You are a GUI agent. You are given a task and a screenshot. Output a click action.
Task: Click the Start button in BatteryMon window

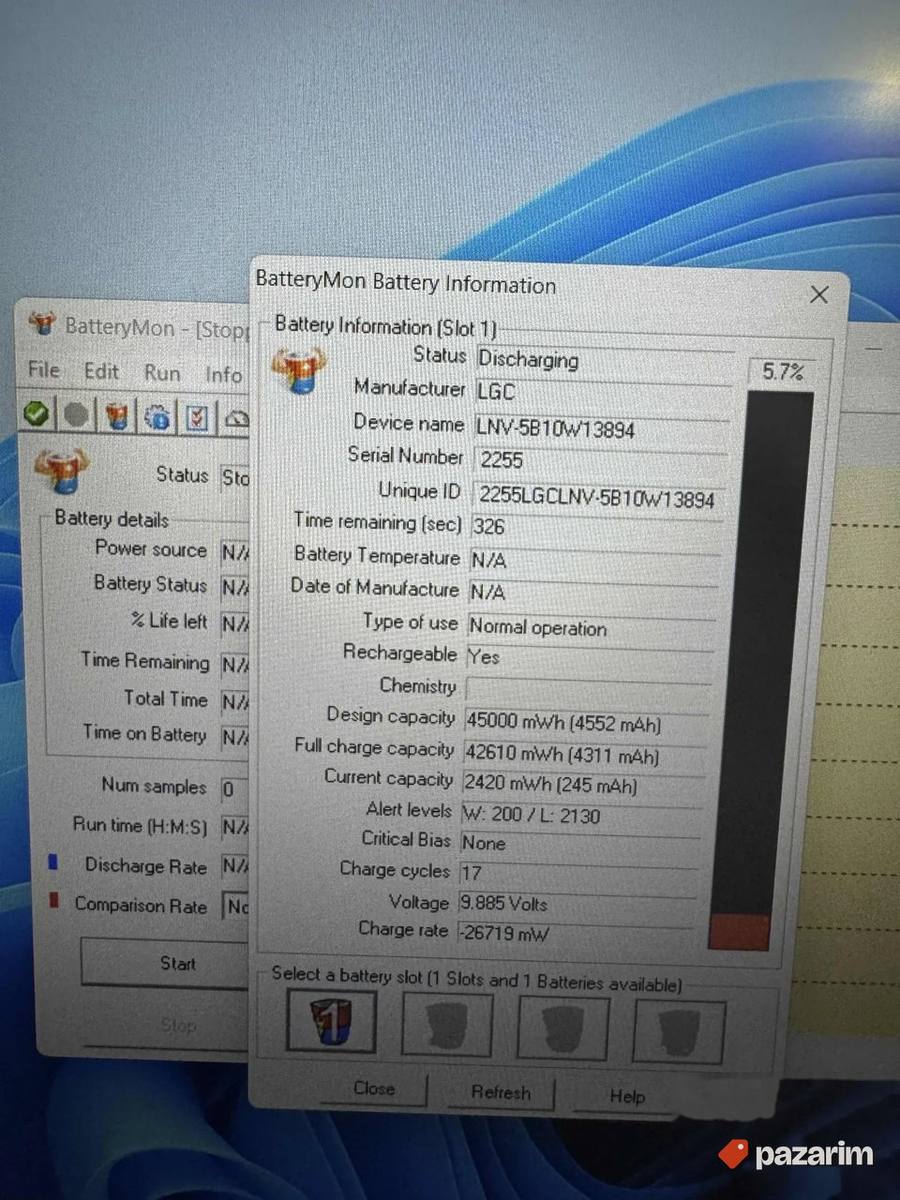coord(166,963)
